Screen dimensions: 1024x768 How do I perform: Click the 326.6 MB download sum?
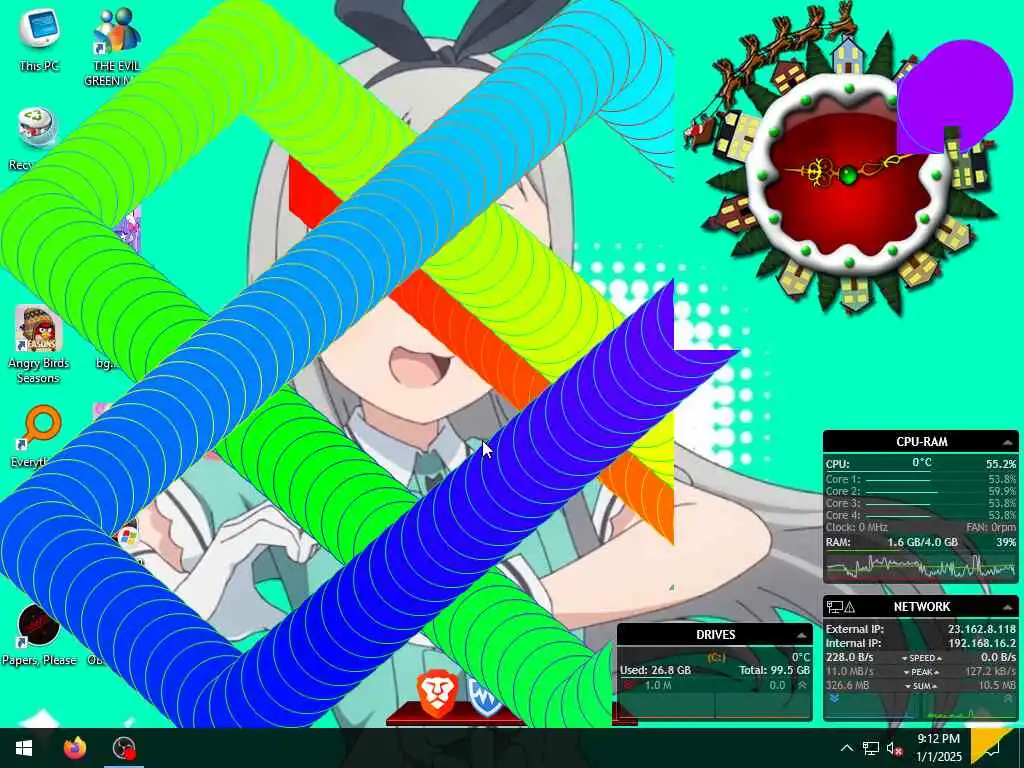point(847,686)
